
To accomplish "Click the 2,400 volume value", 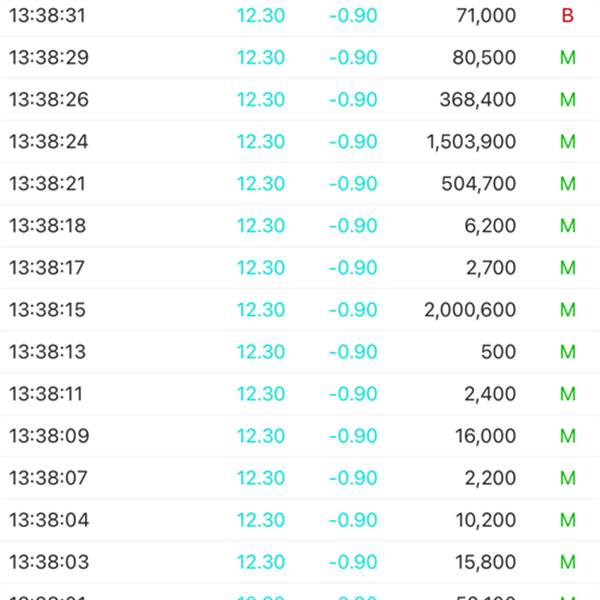I will click(x=491, y=394).
